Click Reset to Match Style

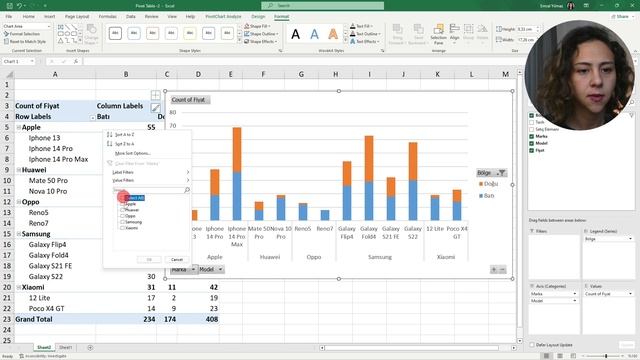pyautogui.click(x=24, y=42)
